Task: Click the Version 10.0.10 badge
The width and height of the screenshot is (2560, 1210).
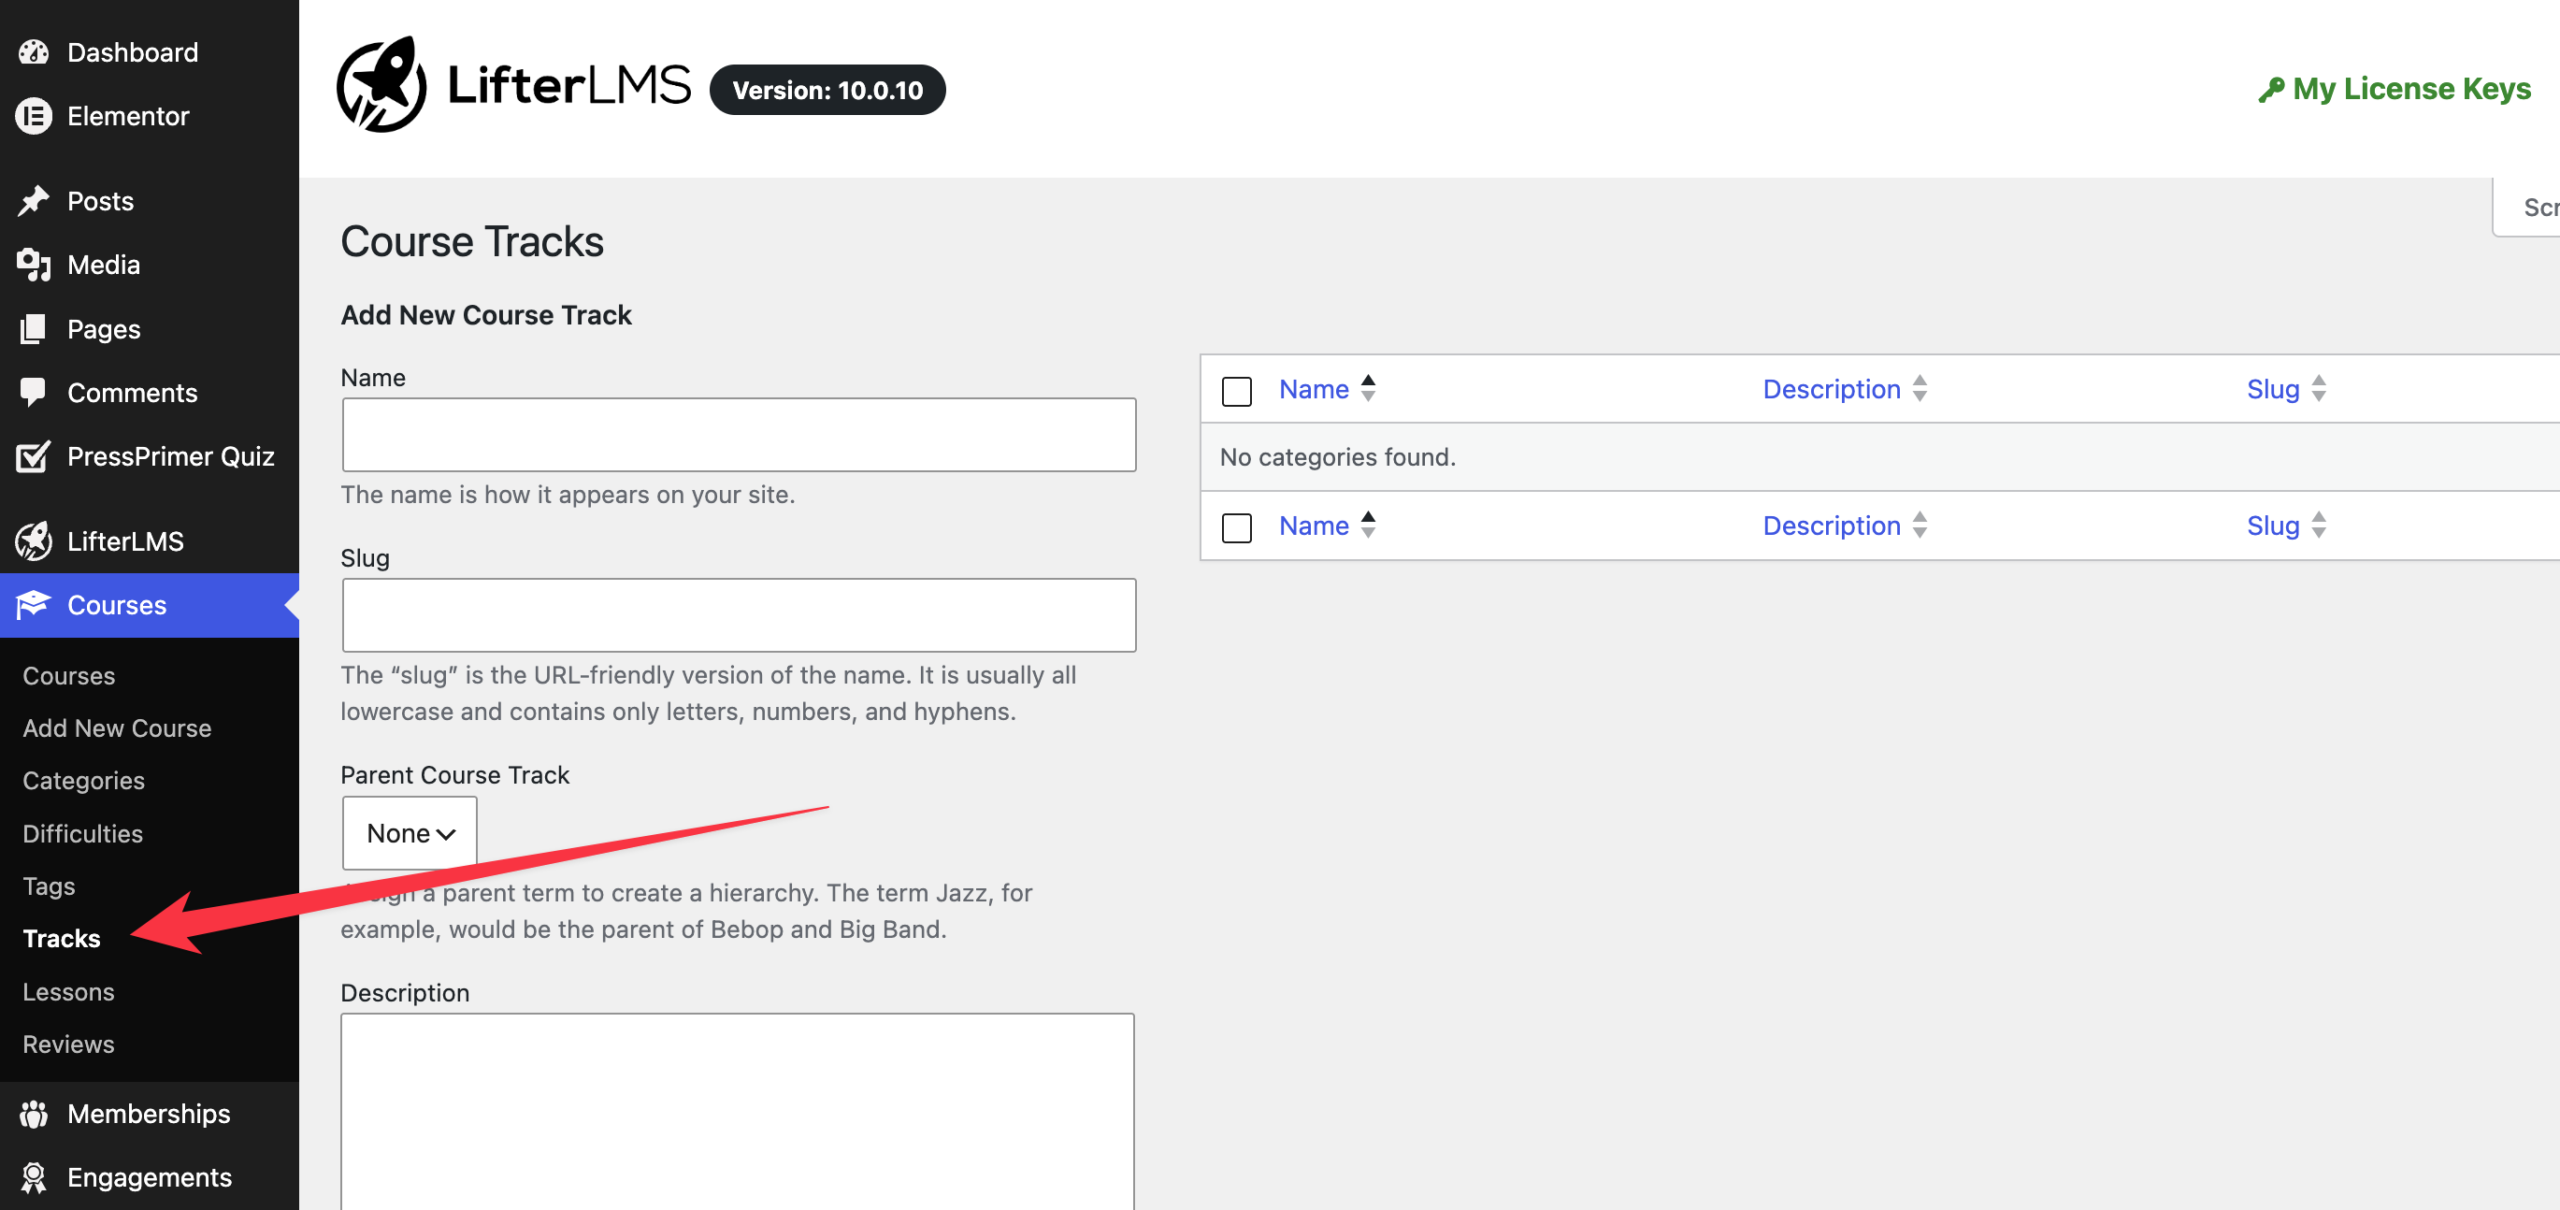Action: (828, 90)
